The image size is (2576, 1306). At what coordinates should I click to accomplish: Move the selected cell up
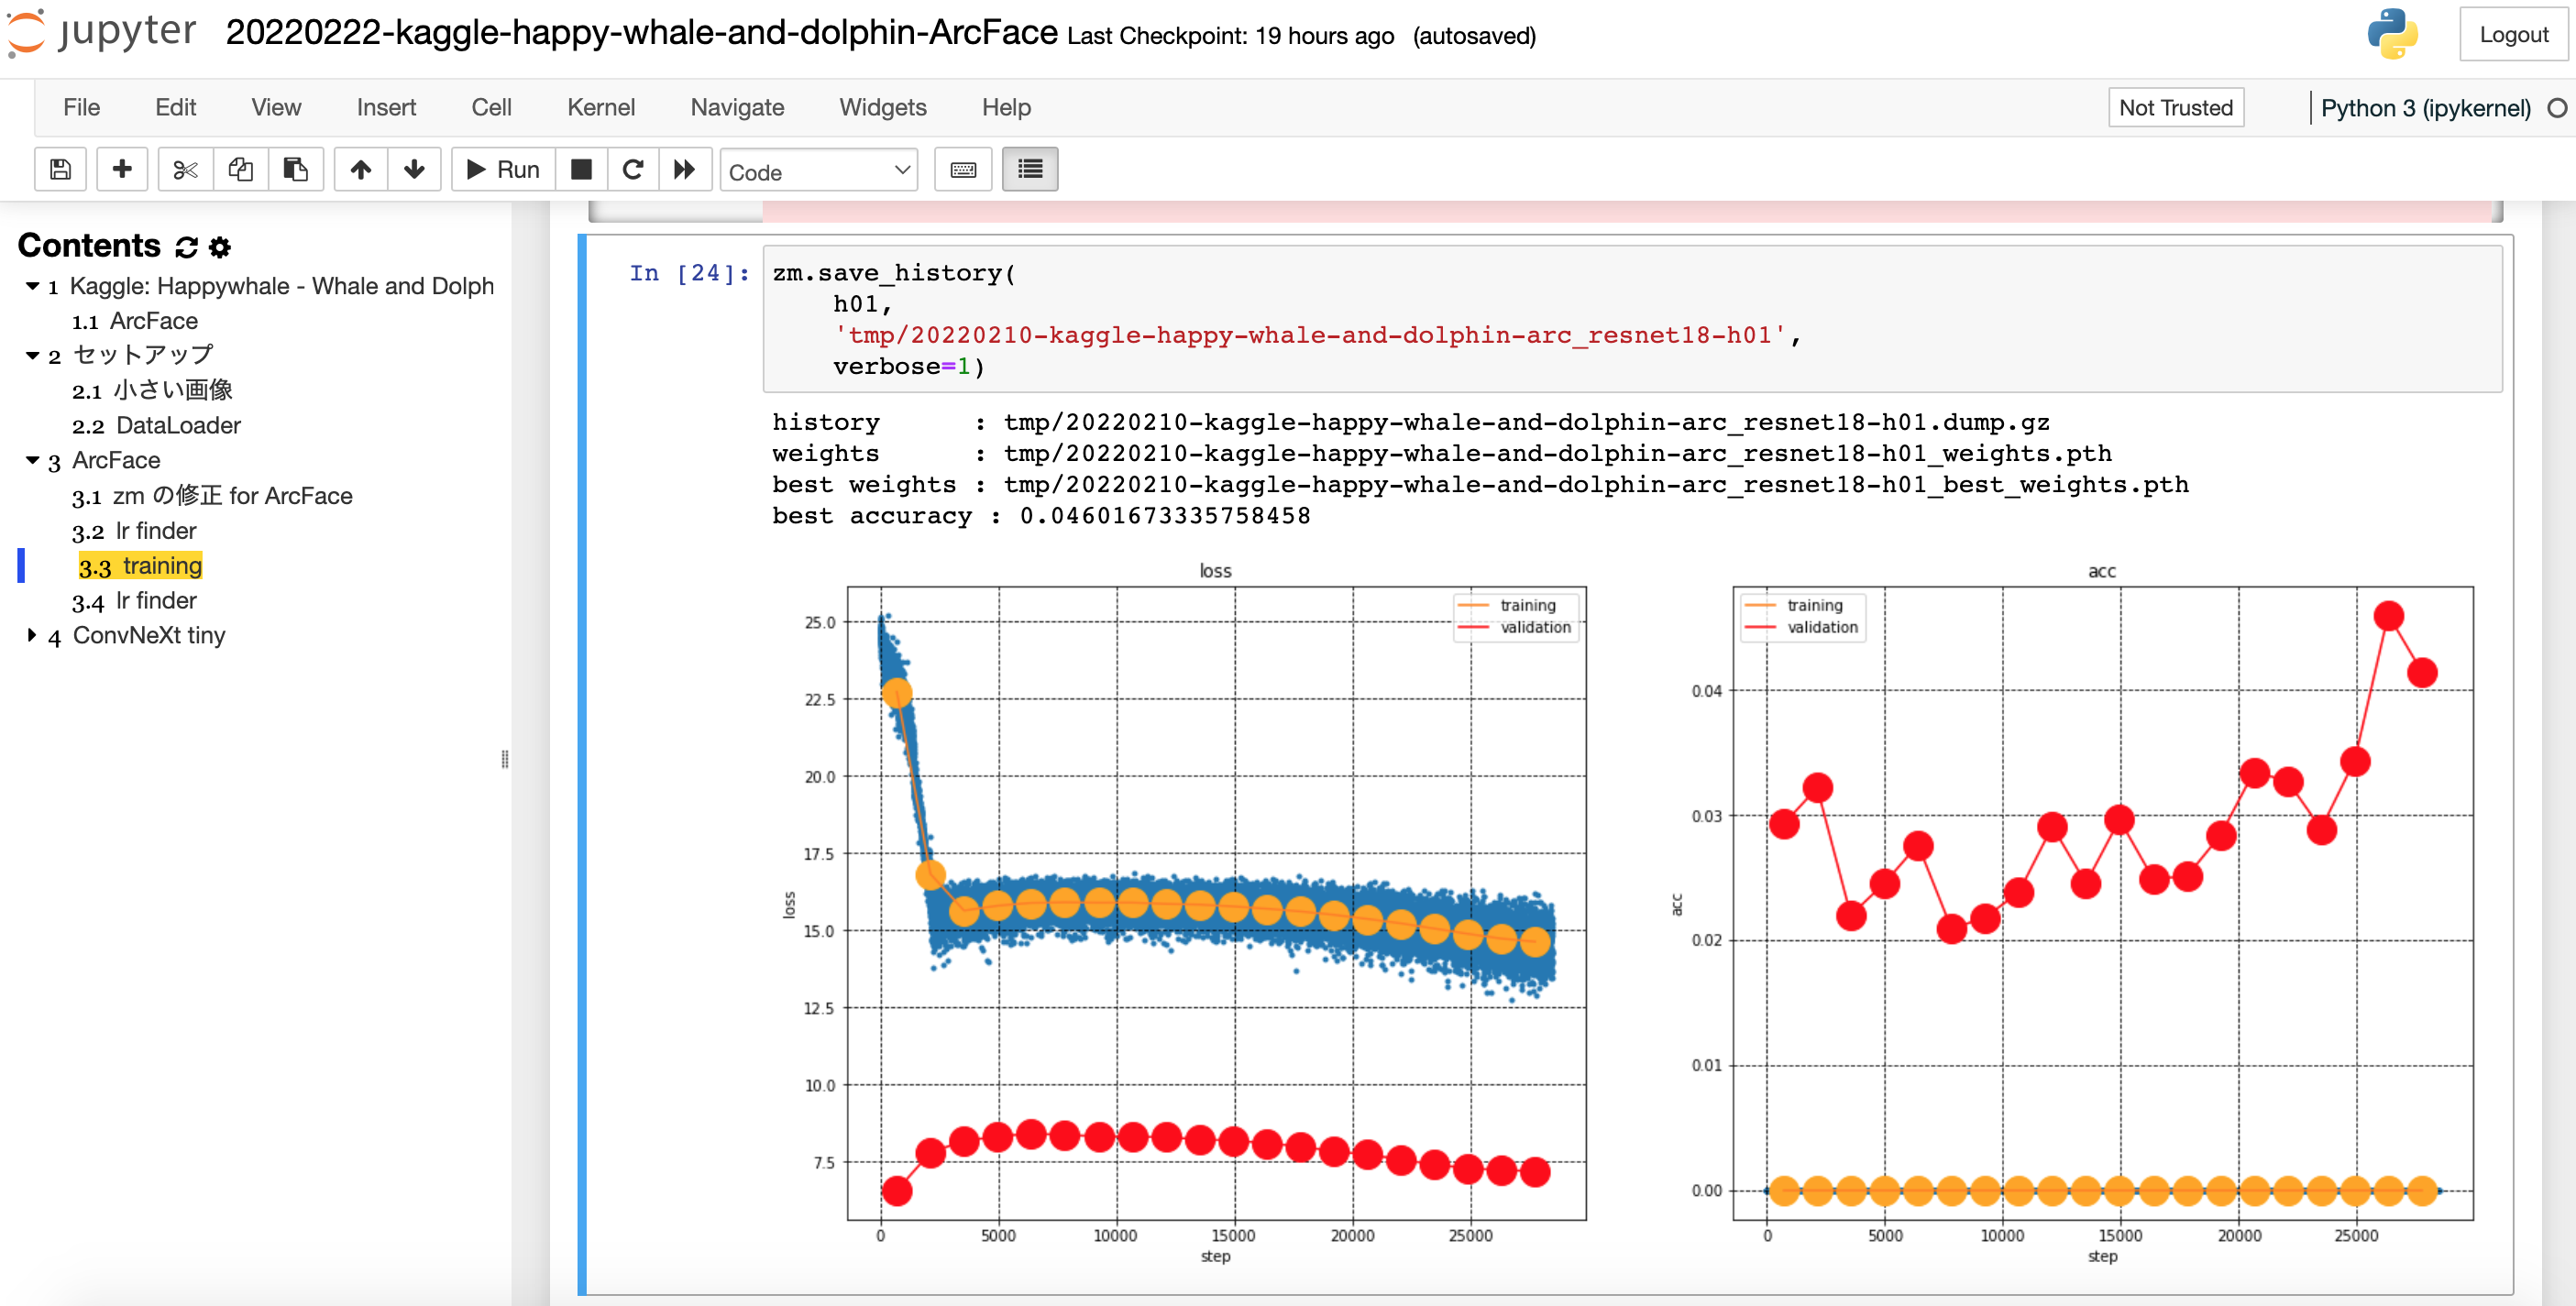[x=361, y=170]
